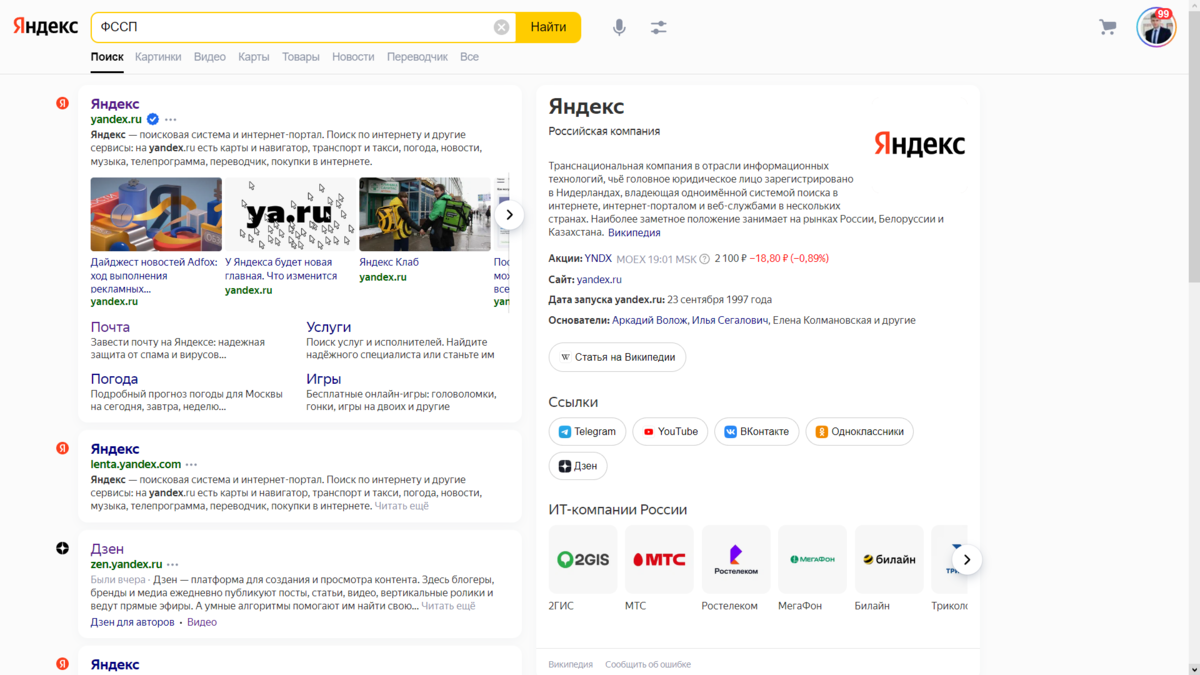The width and height of the screenshot is (1200, 675).
Task: Open the ВКонтакте link button
Action: [757, 432]
